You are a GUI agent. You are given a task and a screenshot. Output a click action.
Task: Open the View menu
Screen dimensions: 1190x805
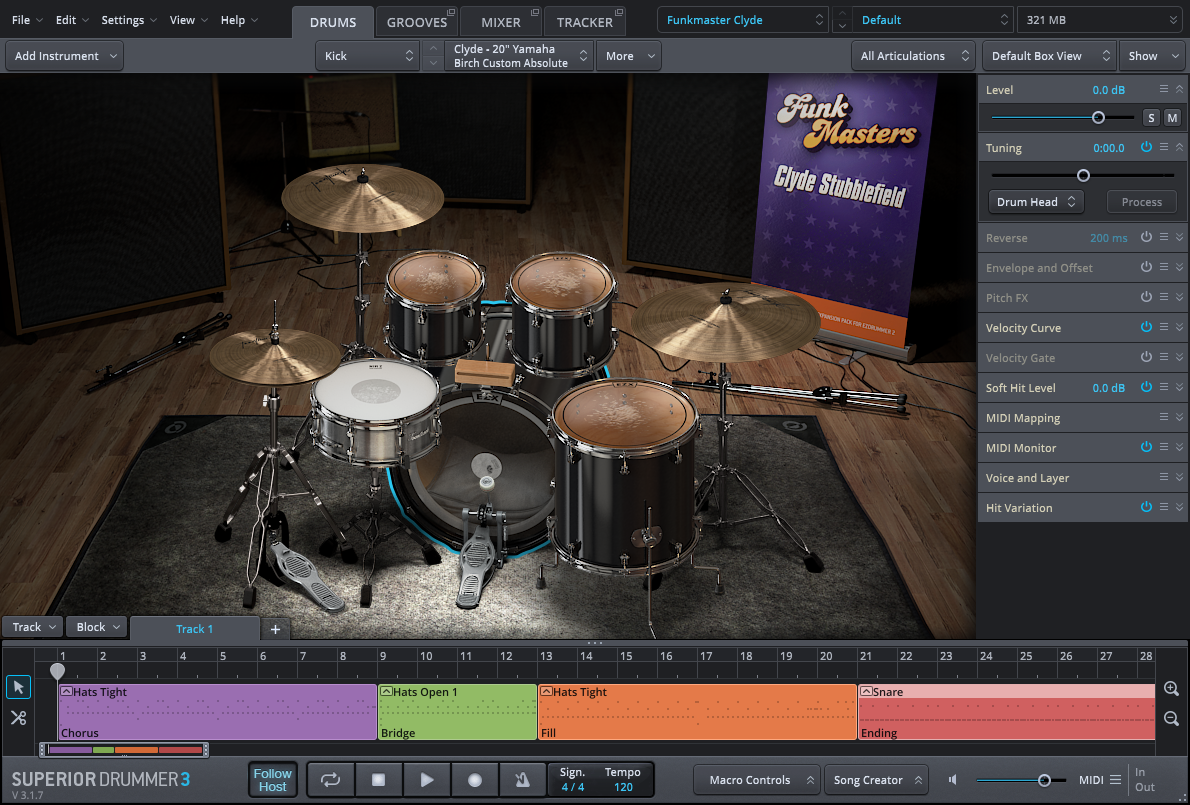pyautogui.click(x=188, y=20)
